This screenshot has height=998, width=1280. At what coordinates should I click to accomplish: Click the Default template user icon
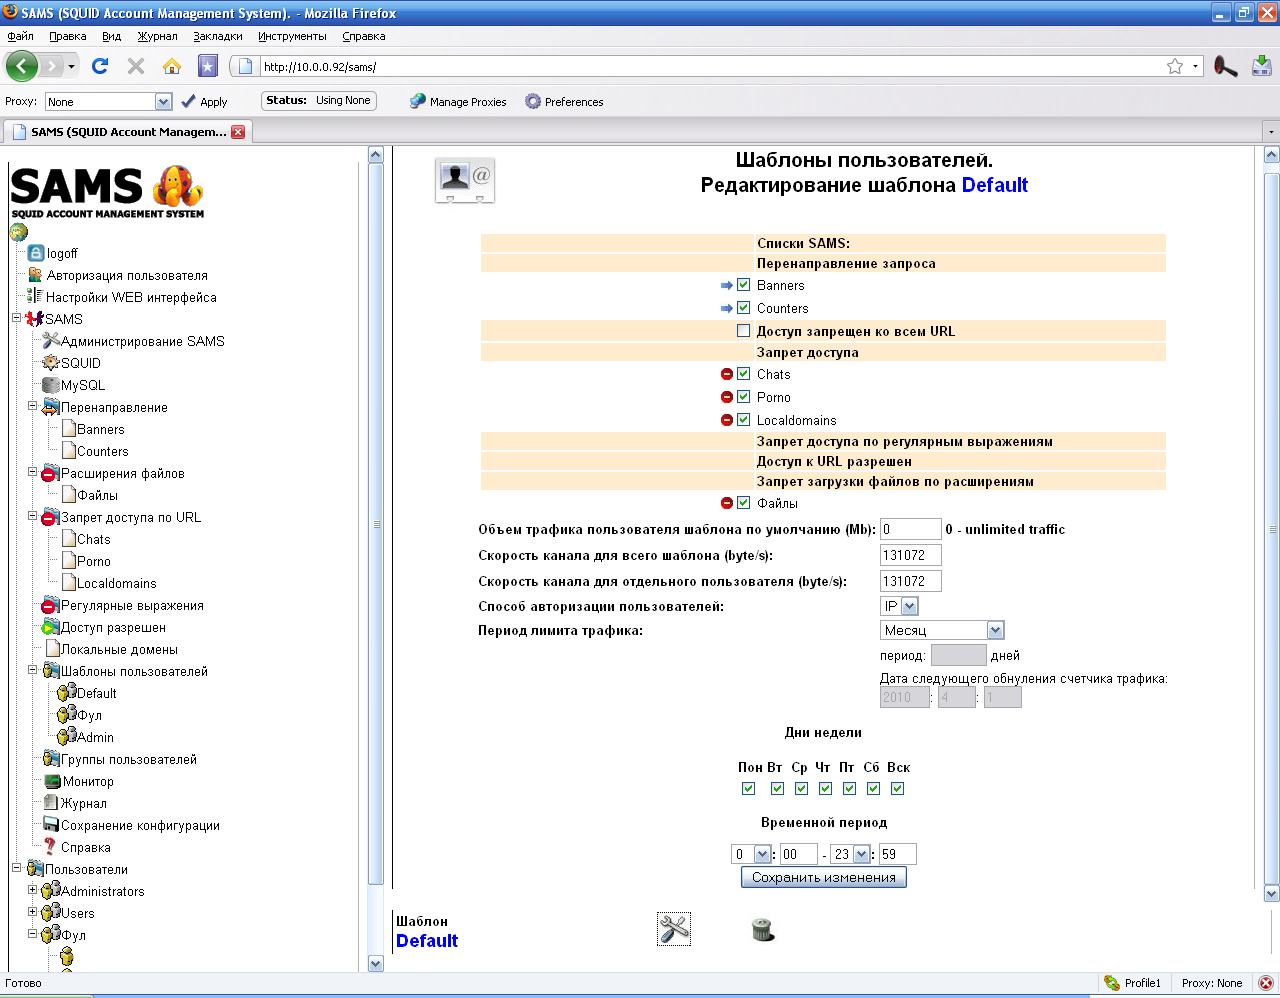click(x=67, y=693)
